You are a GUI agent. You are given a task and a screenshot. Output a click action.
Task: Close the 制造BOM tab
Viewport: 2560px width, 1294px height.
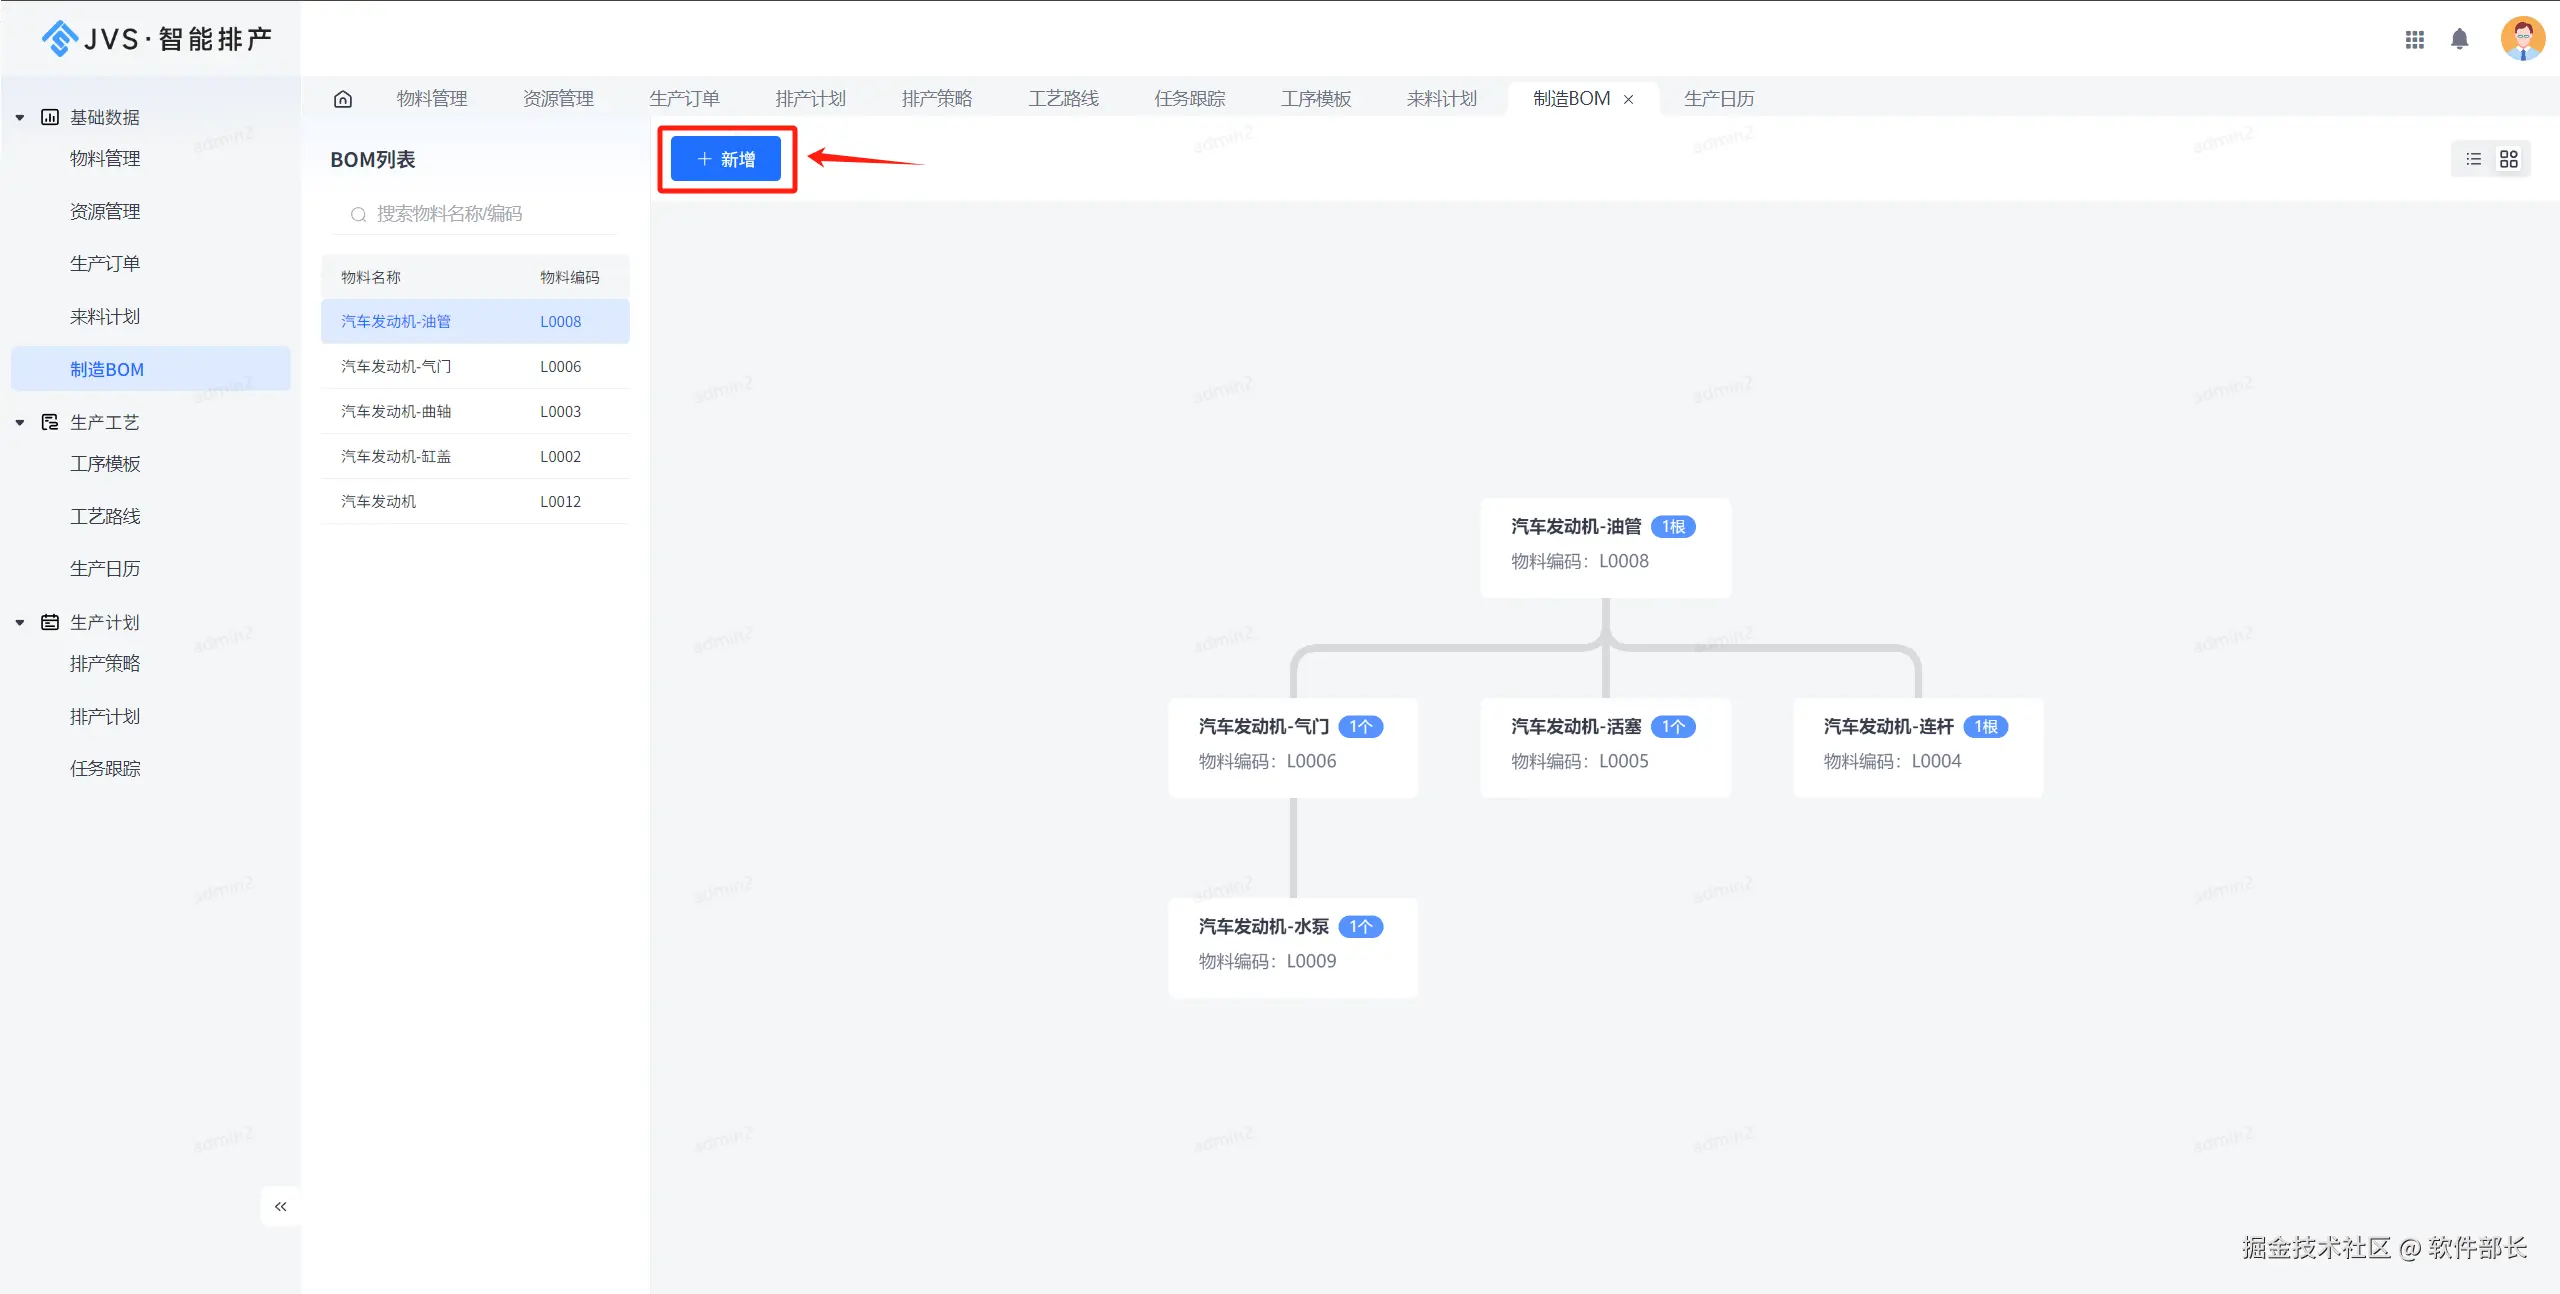1629,99
